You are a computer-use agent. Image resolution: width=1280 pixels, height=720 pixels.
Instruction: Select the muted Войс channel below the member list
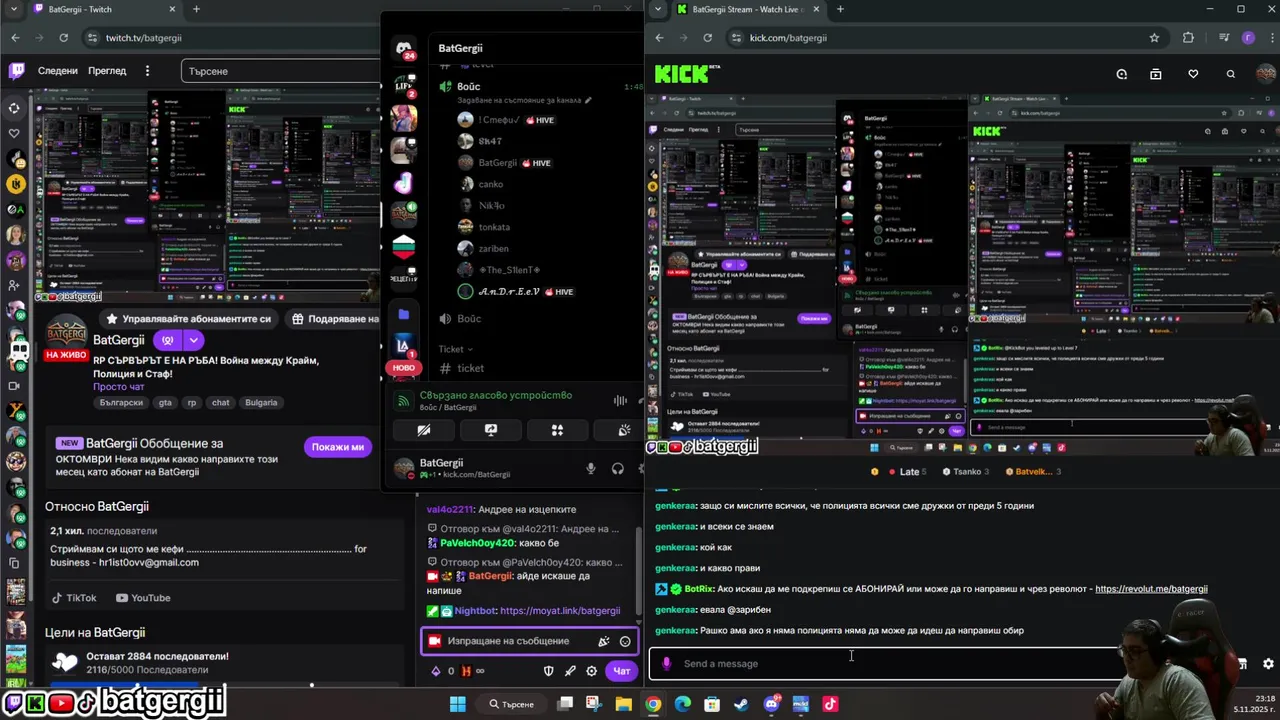coord(468,318)
